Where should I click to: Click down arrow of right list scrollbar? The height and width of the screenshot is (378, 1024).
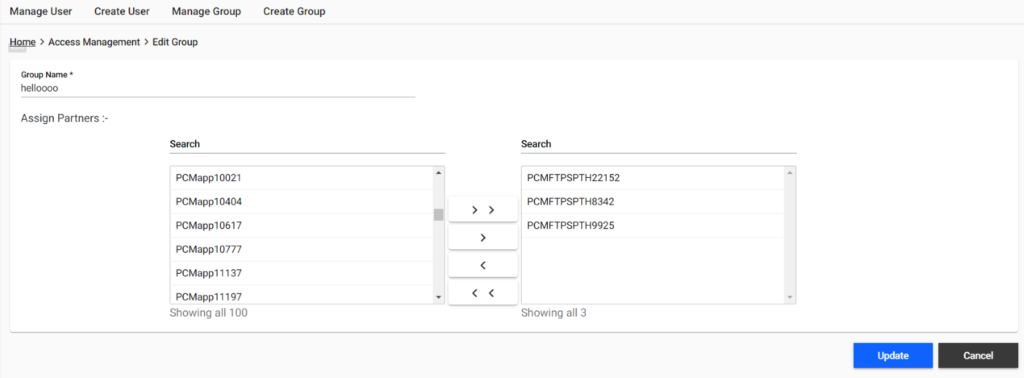pos(790,298)
